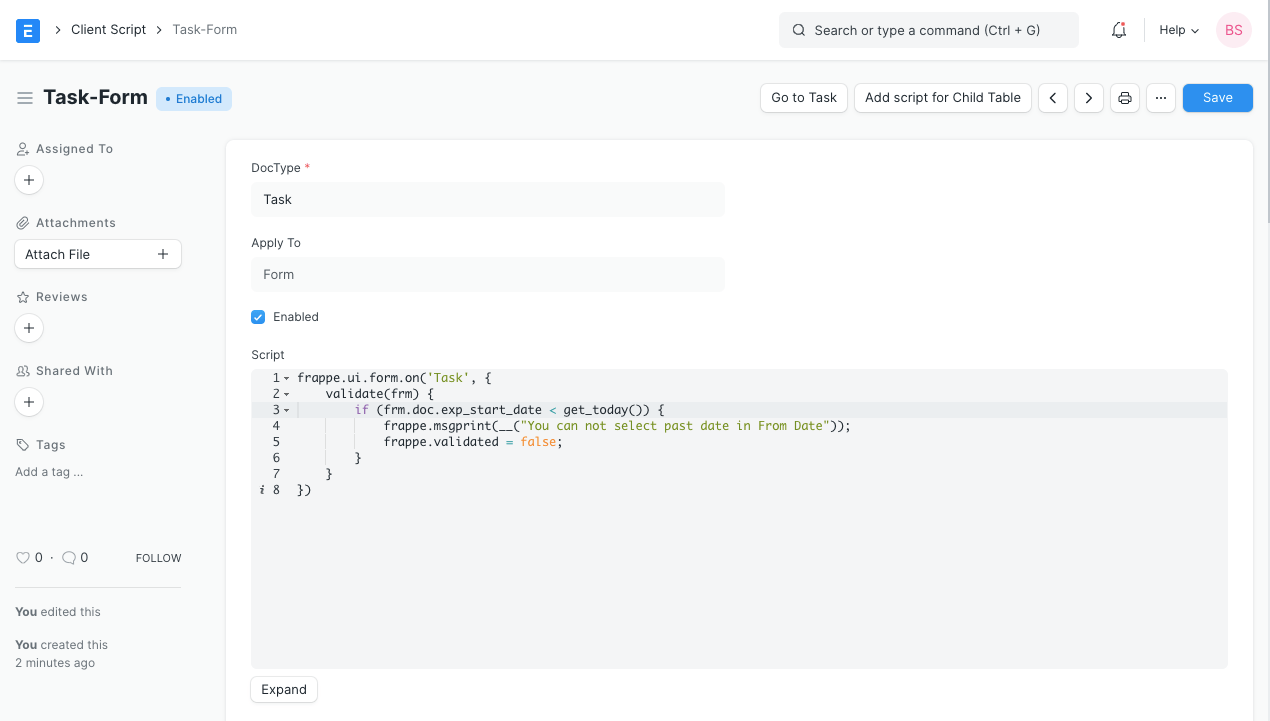
Task: Open comments via the speech bubble icon
Action: pos(69,557)
